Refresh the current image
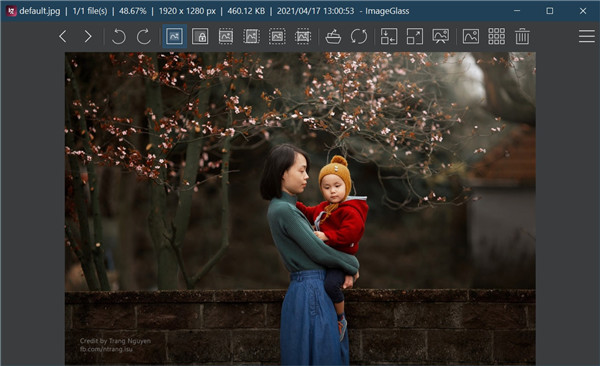This screenshot has height=366, width=600. point(359,37)
